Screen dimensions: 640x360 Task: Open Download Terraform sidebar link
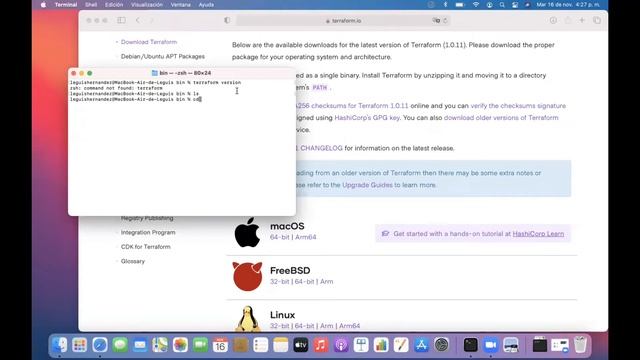(149, 42)
